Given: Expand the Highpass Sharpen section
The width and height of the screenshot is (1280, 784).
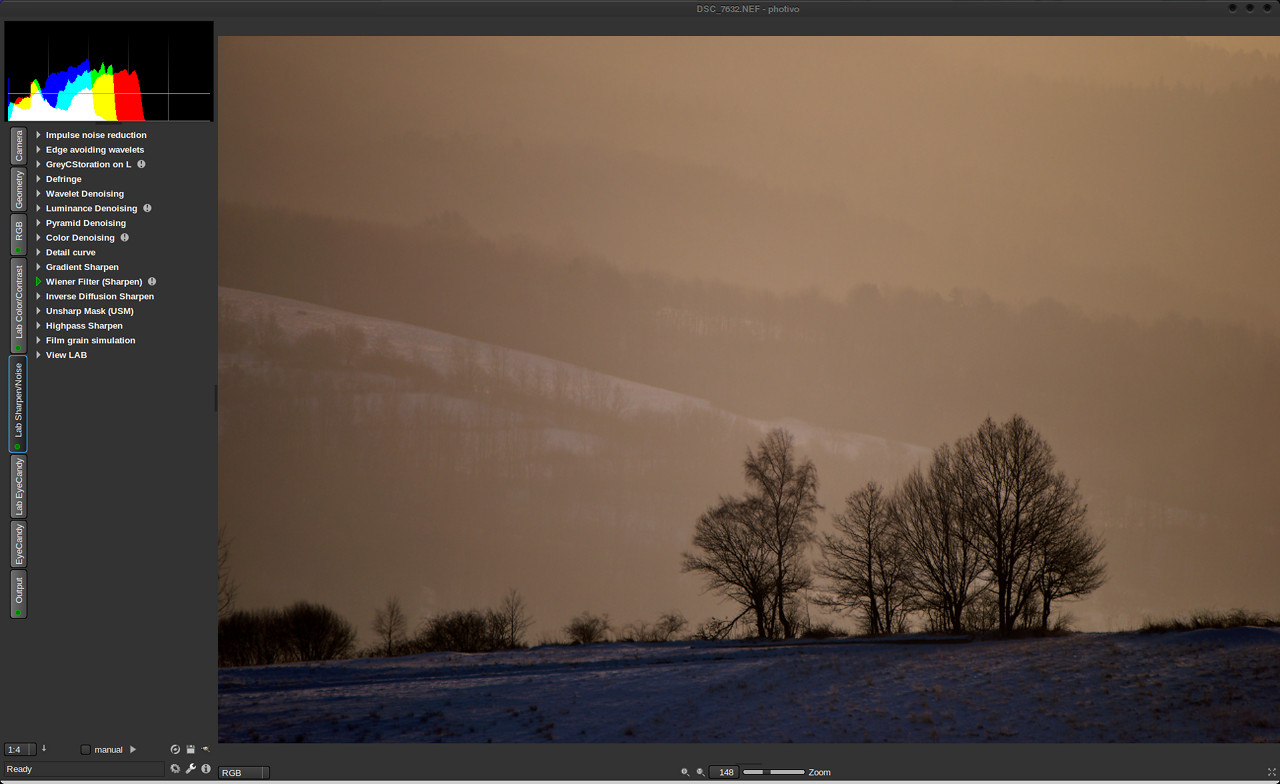Looking at the screenshot, I should (39, 326).
